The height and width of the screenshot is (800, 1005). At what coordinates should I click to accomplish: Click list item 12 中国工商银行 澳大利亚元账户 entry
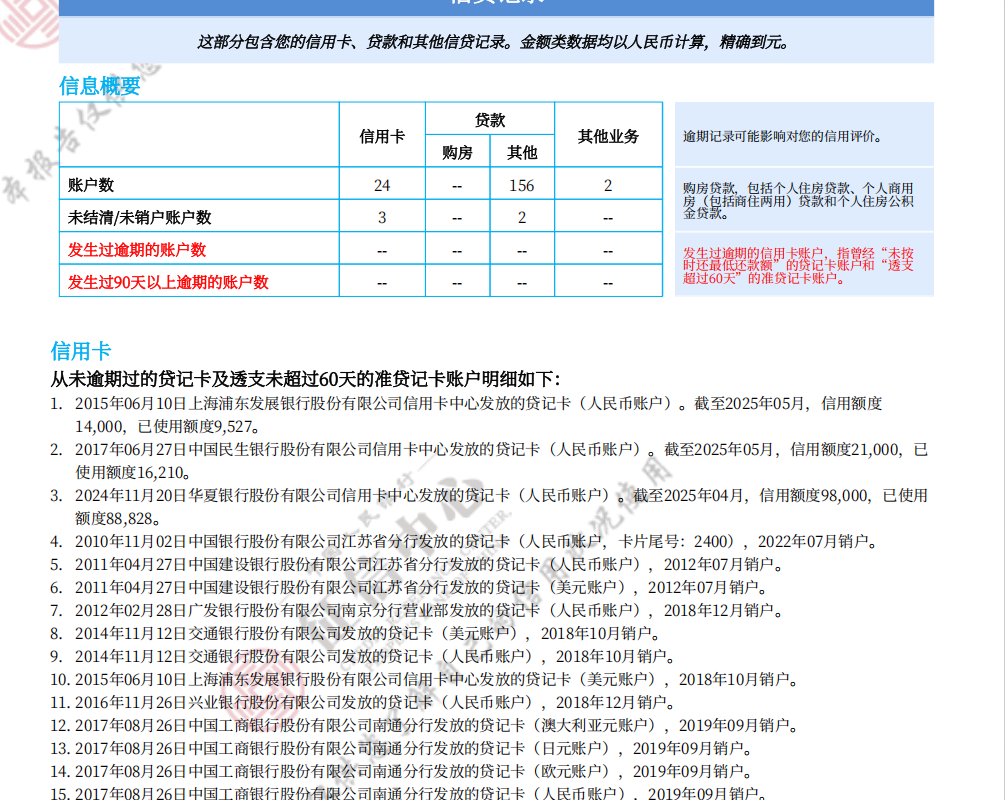coord(425,726)
